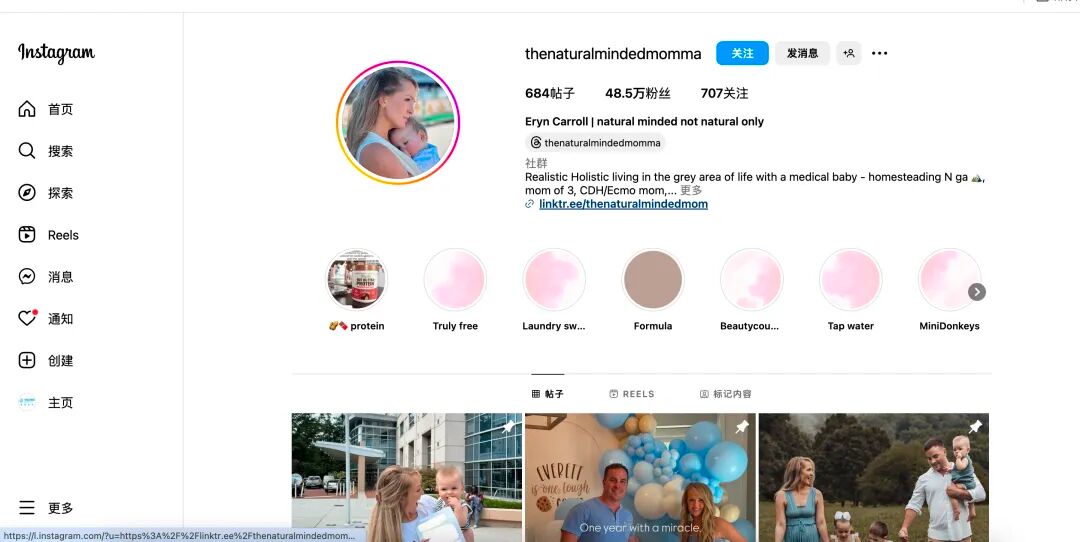This screenshot has height=542, width=1080.
Task: Click the create new post plus icon
Action: (x=27, y=360)
